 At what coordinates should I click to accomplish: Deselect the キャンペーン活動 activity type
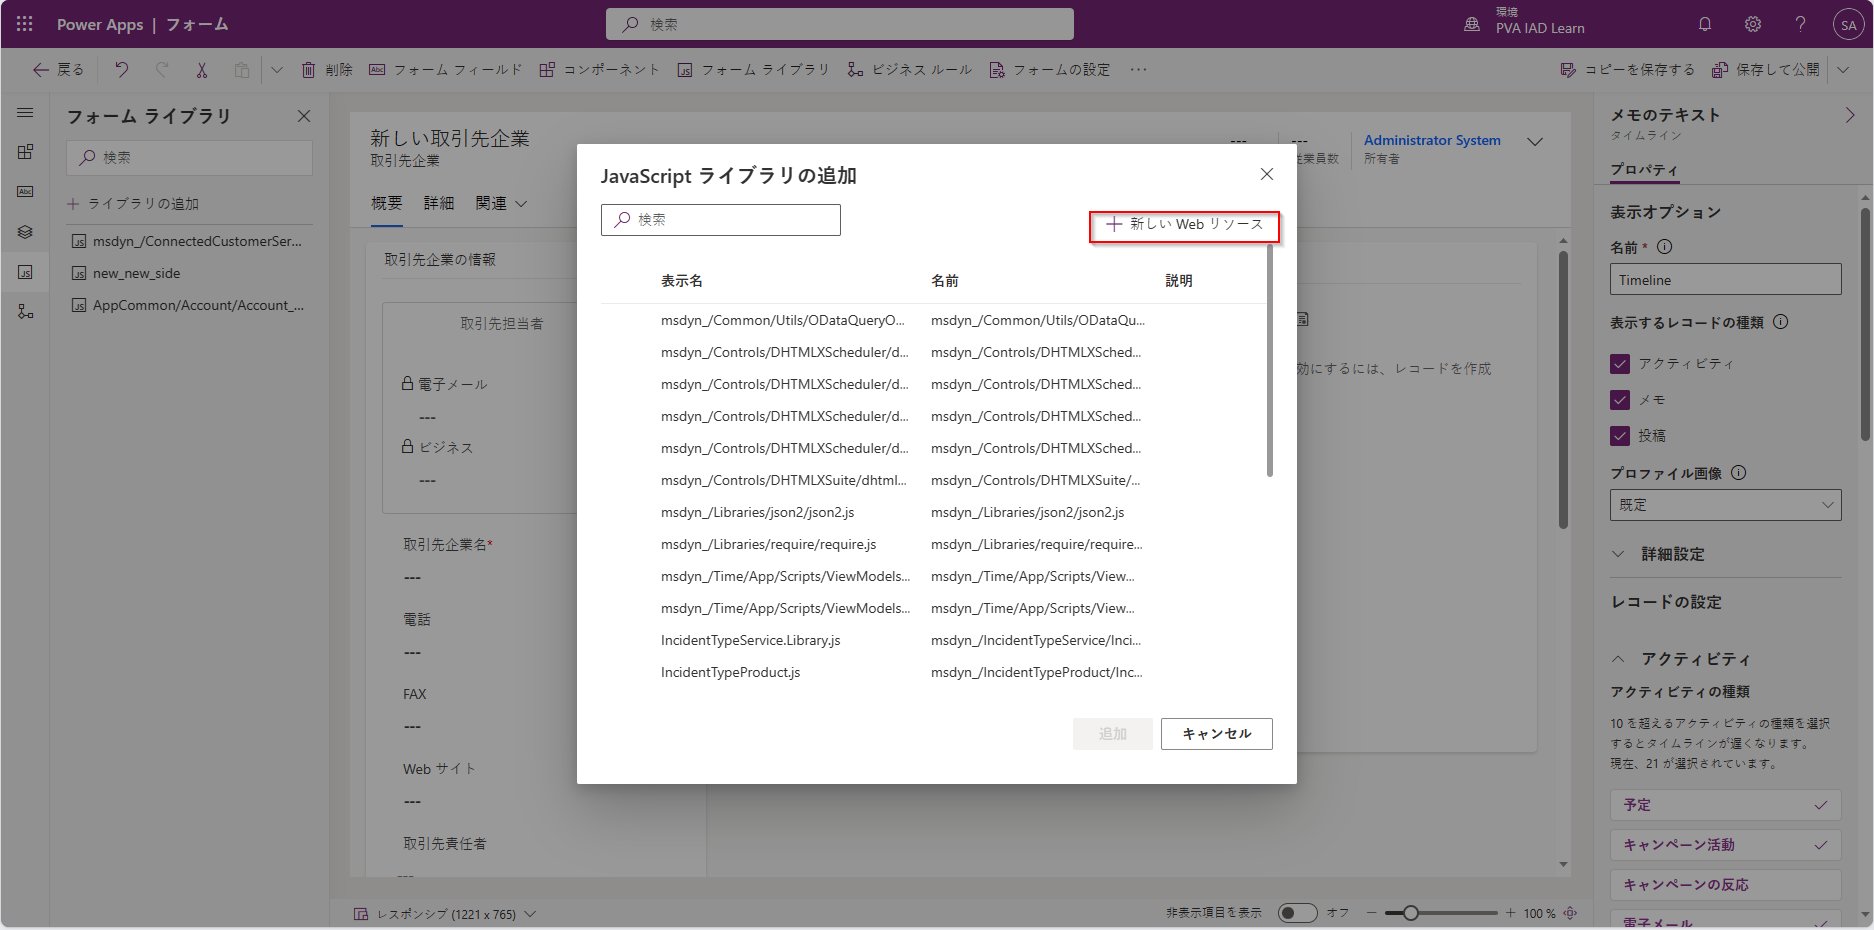(x=1726, y=845)
